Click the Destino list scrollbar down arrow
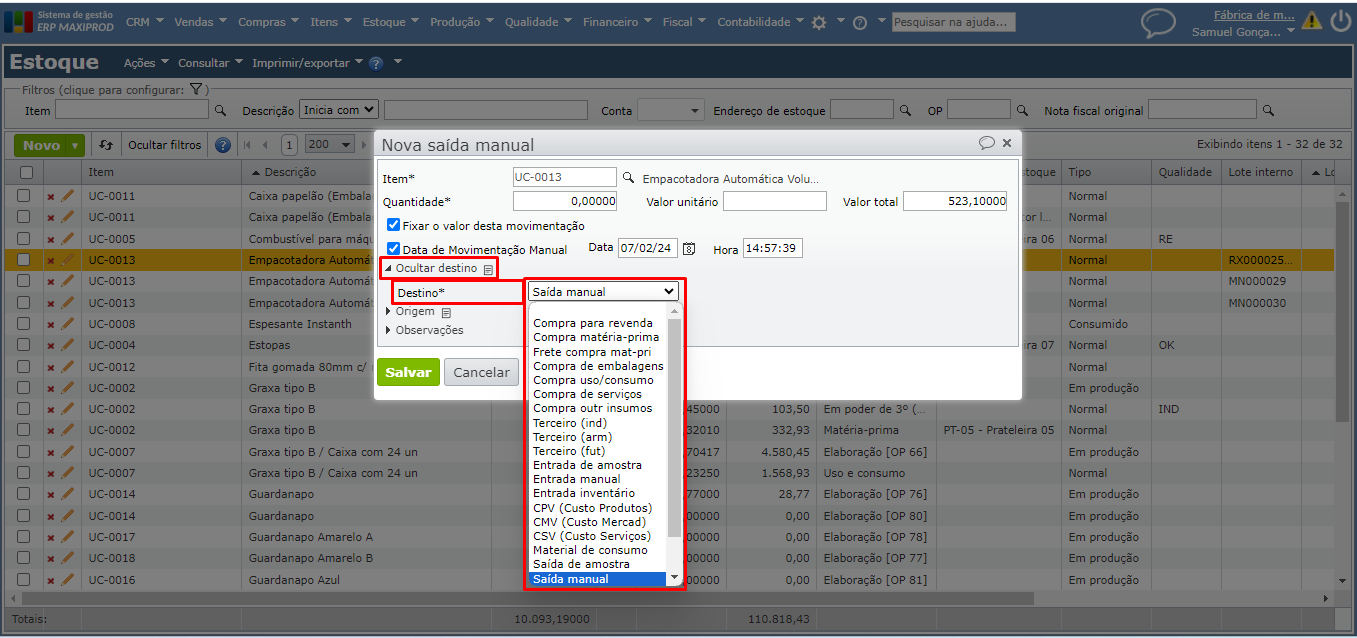This screenshot has width=1357, height=638. [x=674, y=578]
